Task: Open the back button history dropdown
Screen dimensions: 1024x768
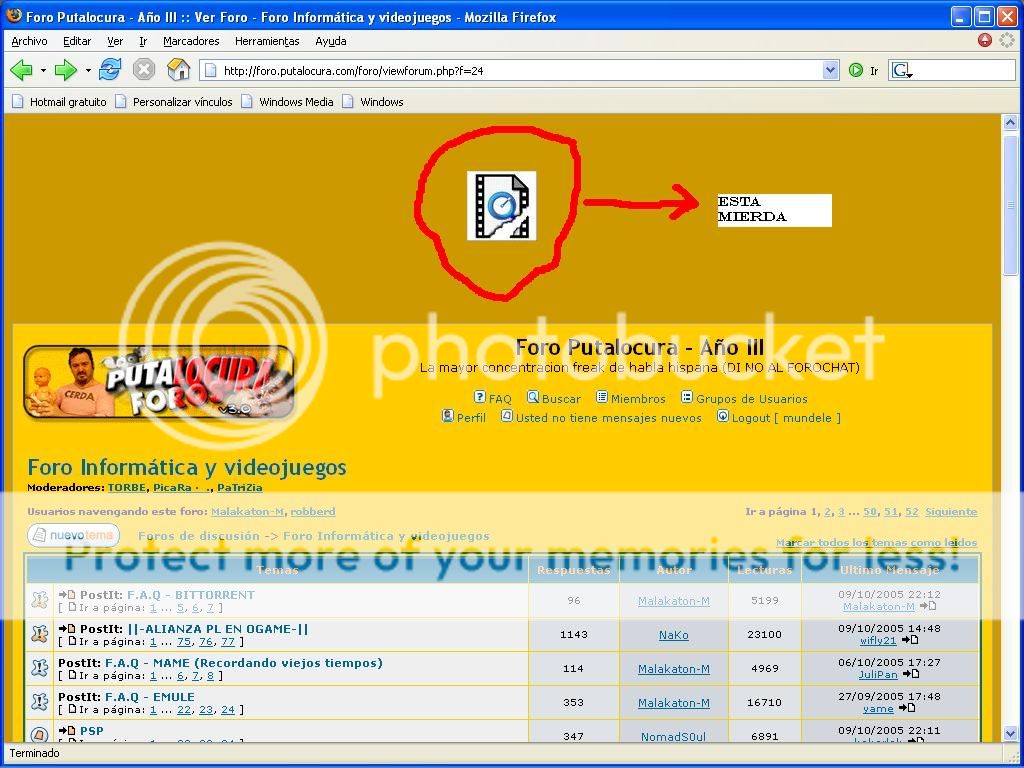Action: [43, 70]
